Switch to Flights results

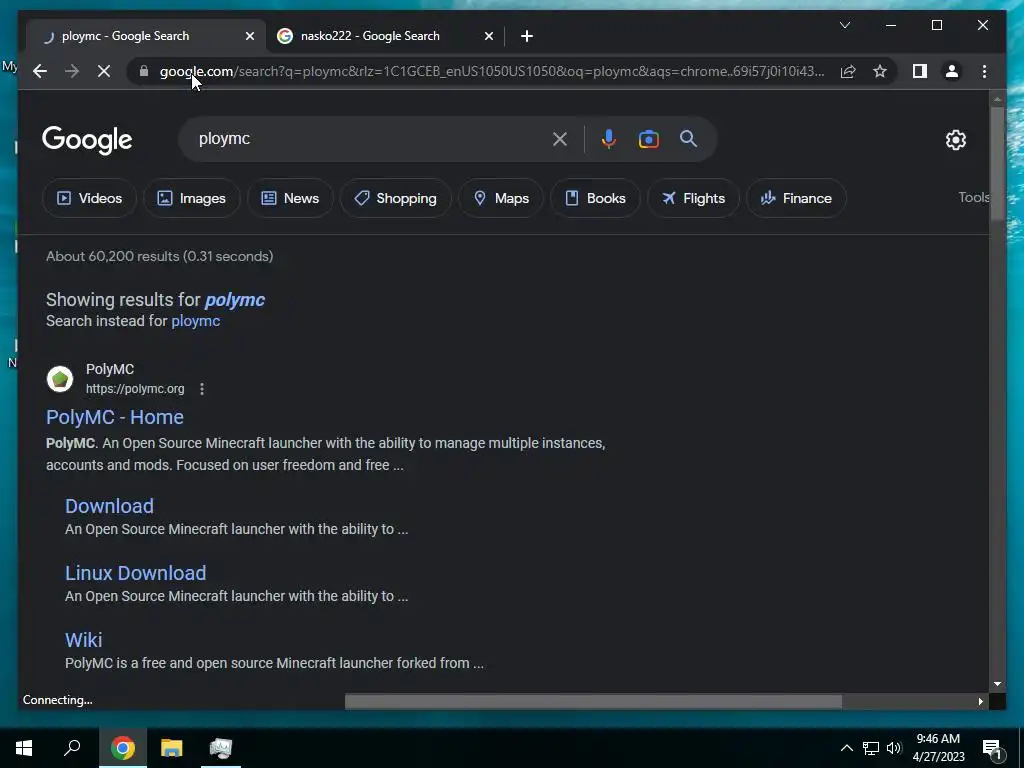(x=693, y=198)
